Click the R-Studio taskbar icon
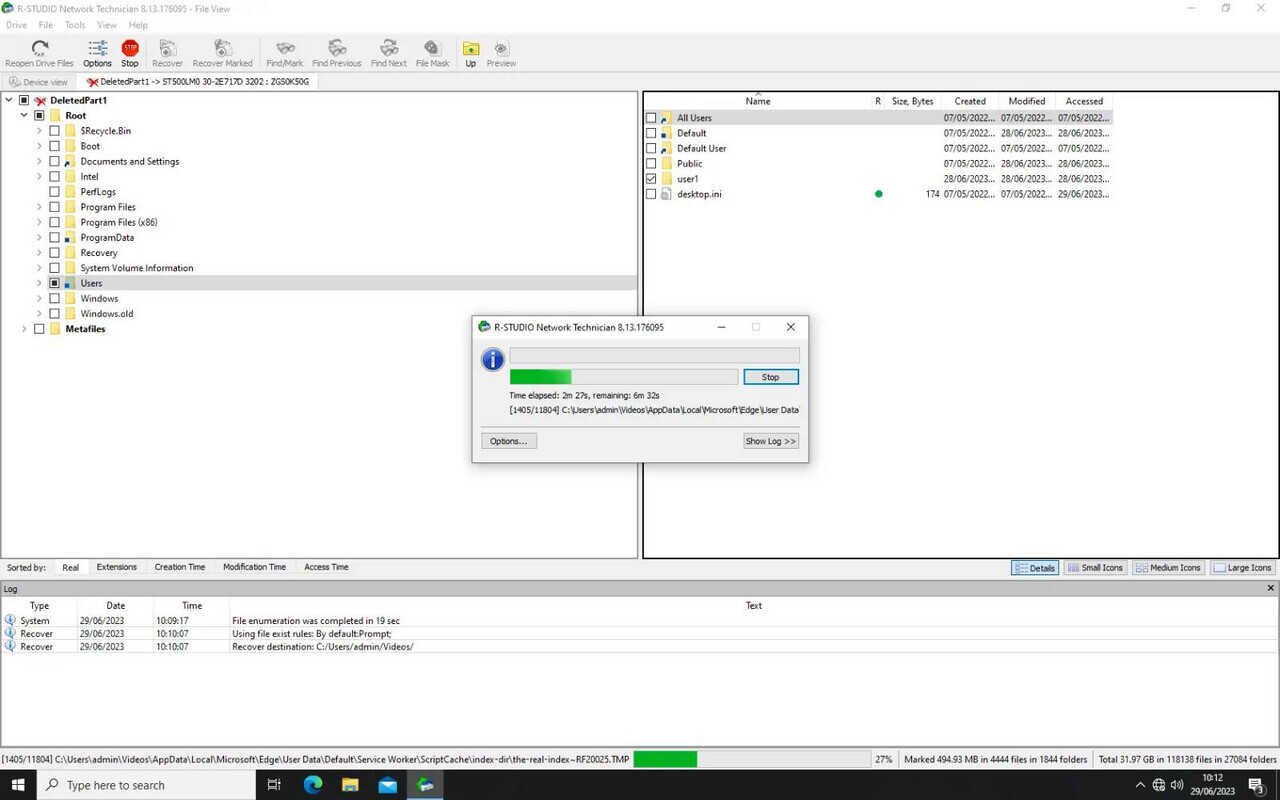The height and width of the screenshot is (800, 1280). pos(426,785)
